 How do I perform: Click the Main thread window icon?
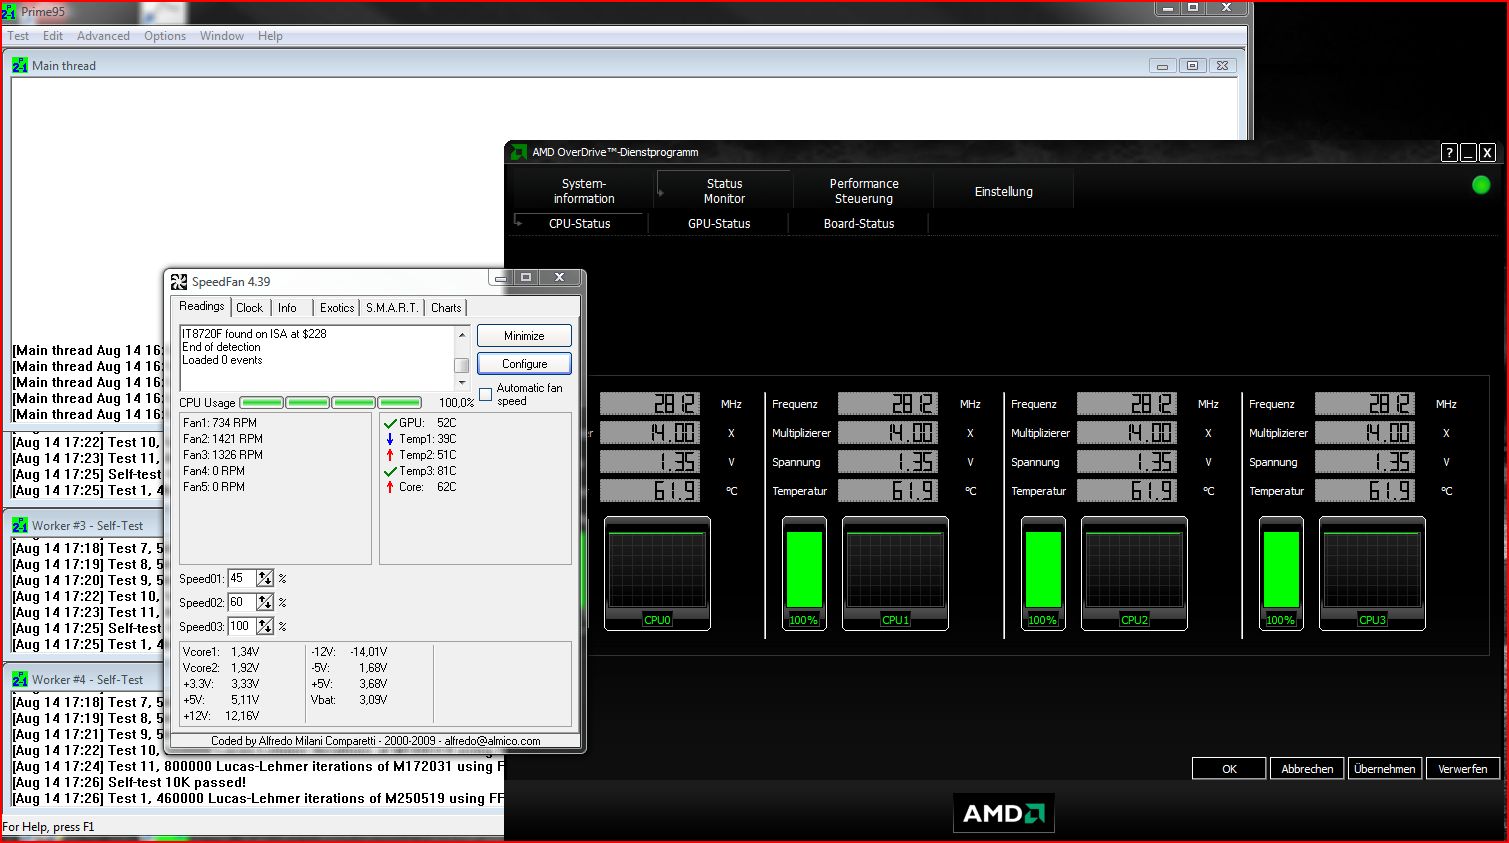point(20,66)
